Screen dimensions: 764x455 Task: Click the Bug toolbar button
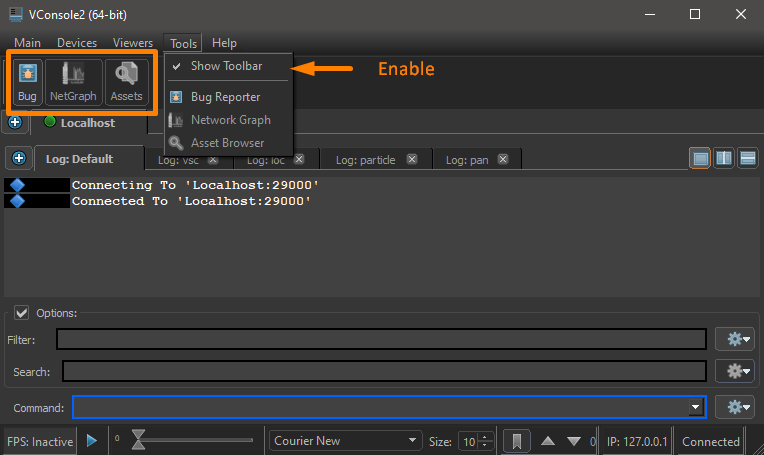point(27,82)
